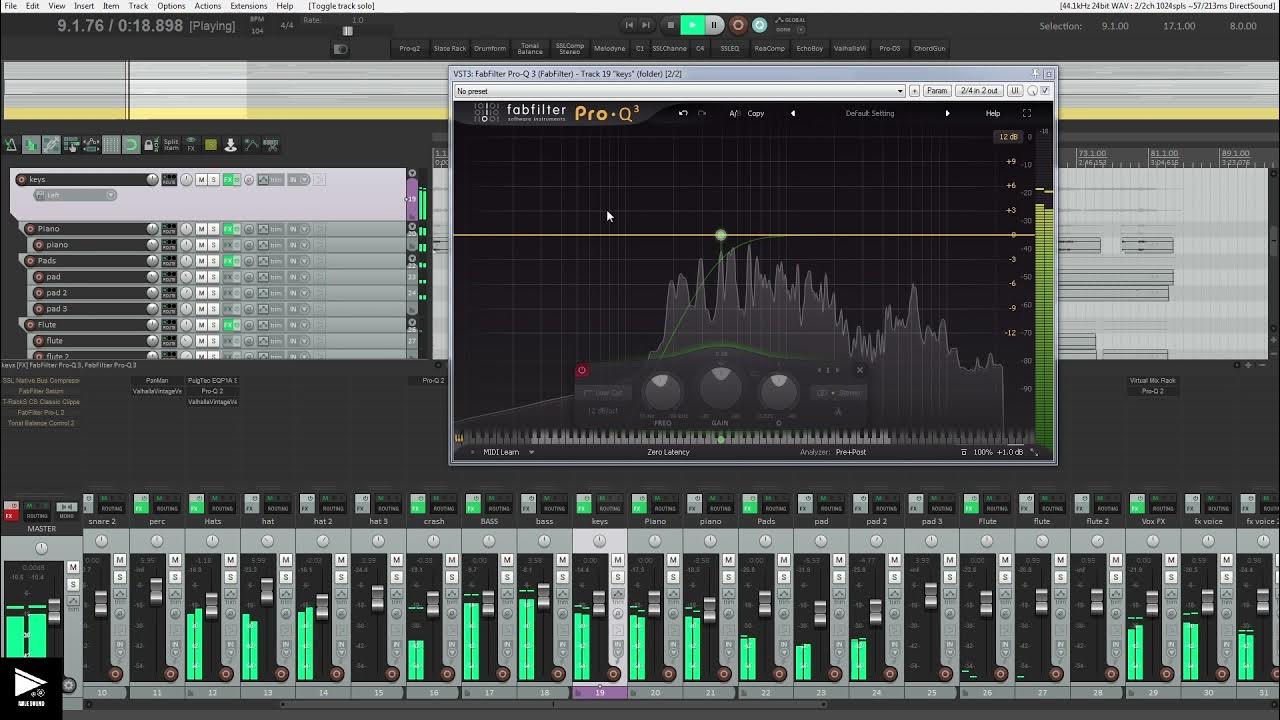This screenshot has height=720, width=1280.
Task: Click the Param button
Action: (x=937, y=91)
